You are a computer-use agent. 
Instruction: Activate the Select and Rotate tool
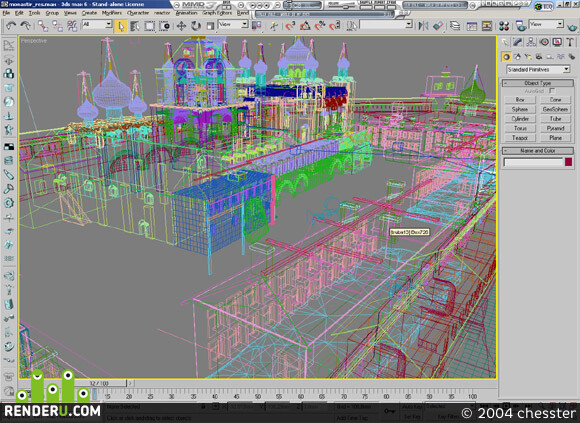pyautogui.click(x=196, y=26)
